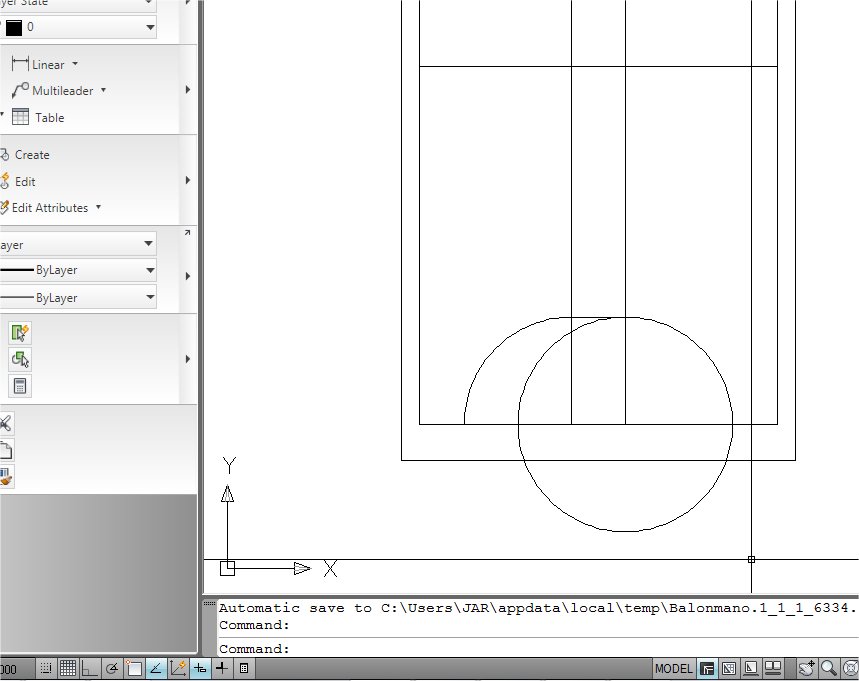Click the Create block button

click(x=25, y=155)
